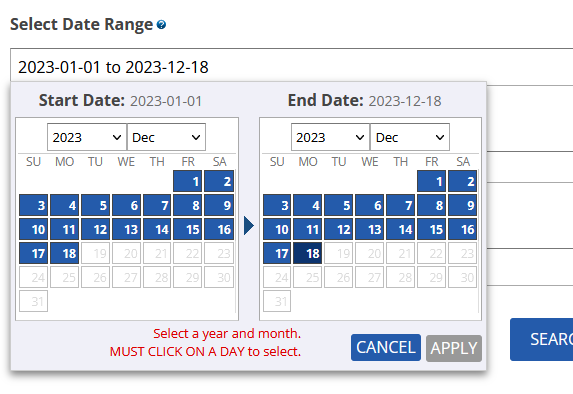This screenshot has width=573, height=394.
Task: Choose day 16 in the Start Date calendar
Action: [219, 229]
